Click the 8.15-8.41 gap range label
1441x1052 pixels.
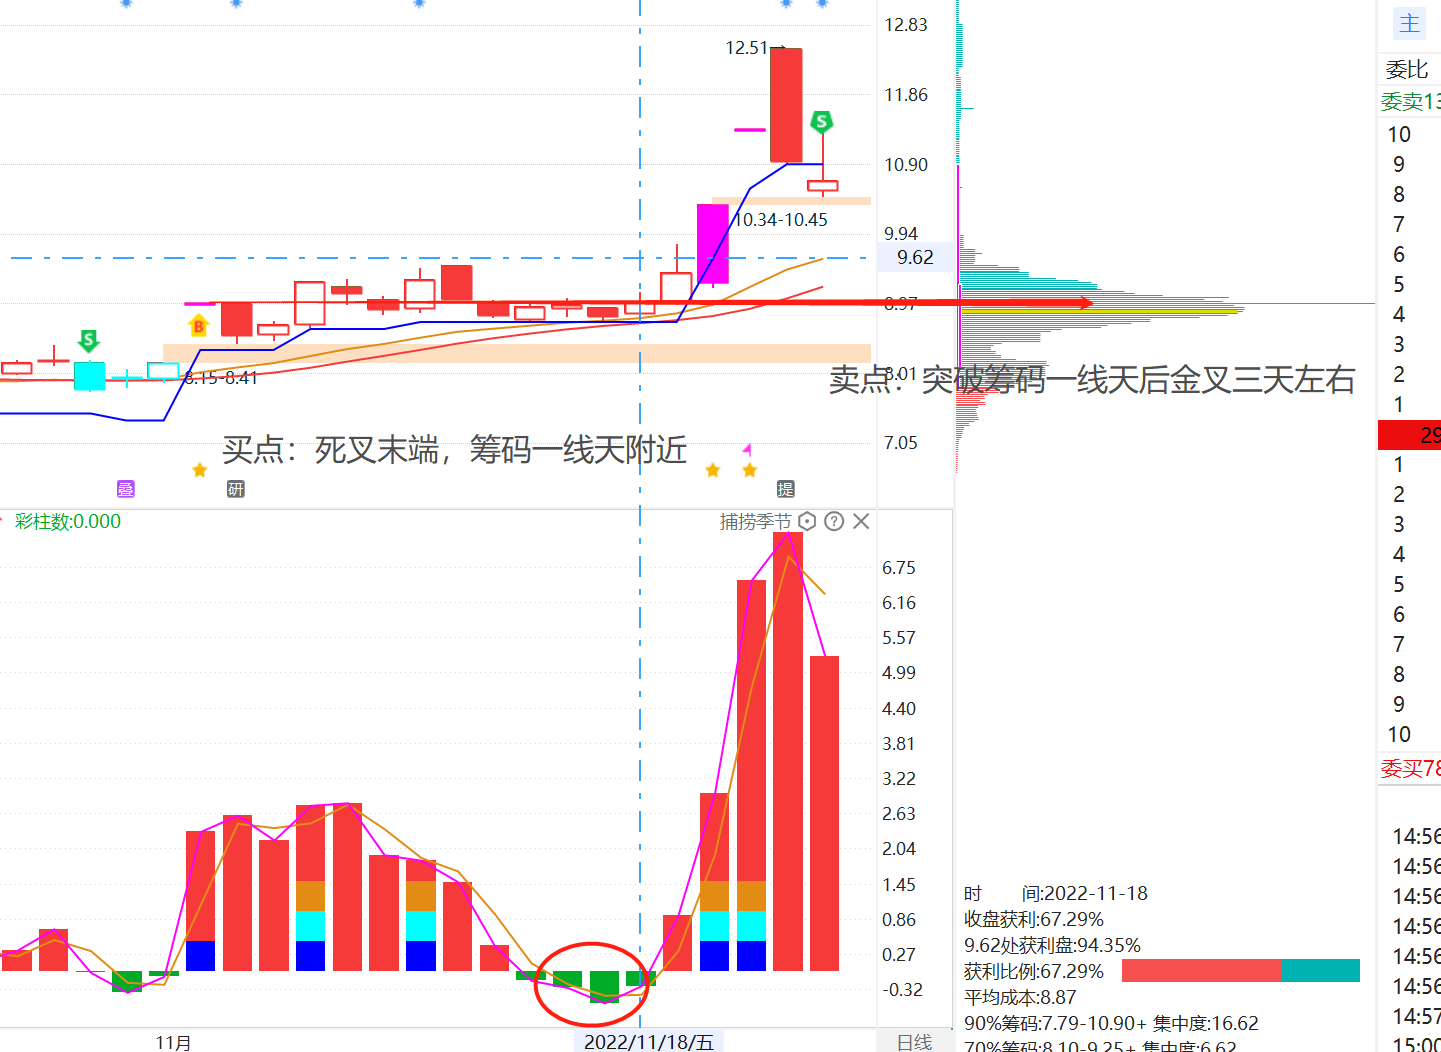point(220,378)
